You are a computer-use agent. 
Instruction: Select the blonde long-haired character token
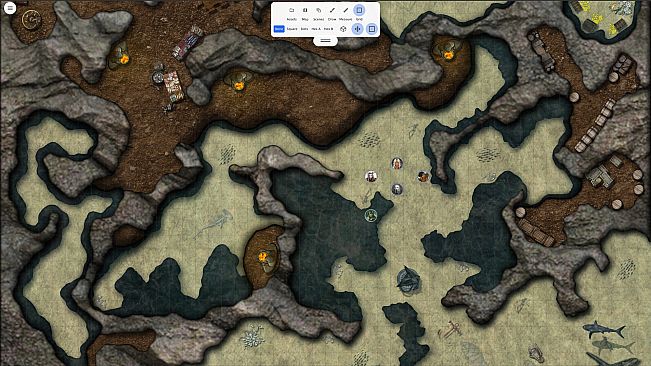[397, 164]
